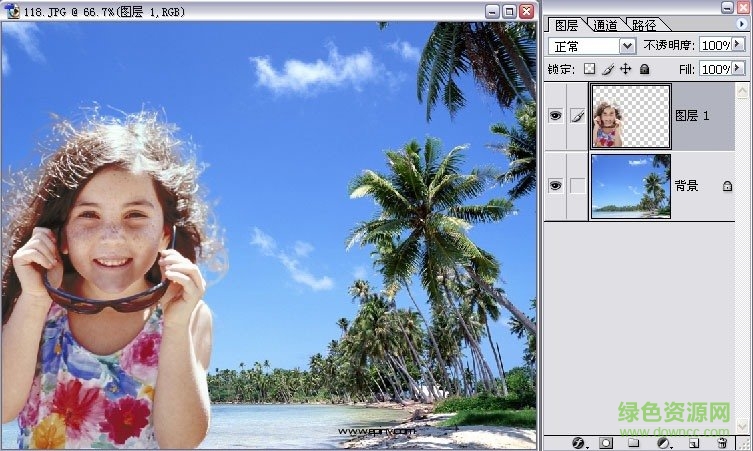The height and width of the screenshot is (451, 753).
Task: Enable the lock all padlock option
Action: point(644,69)
